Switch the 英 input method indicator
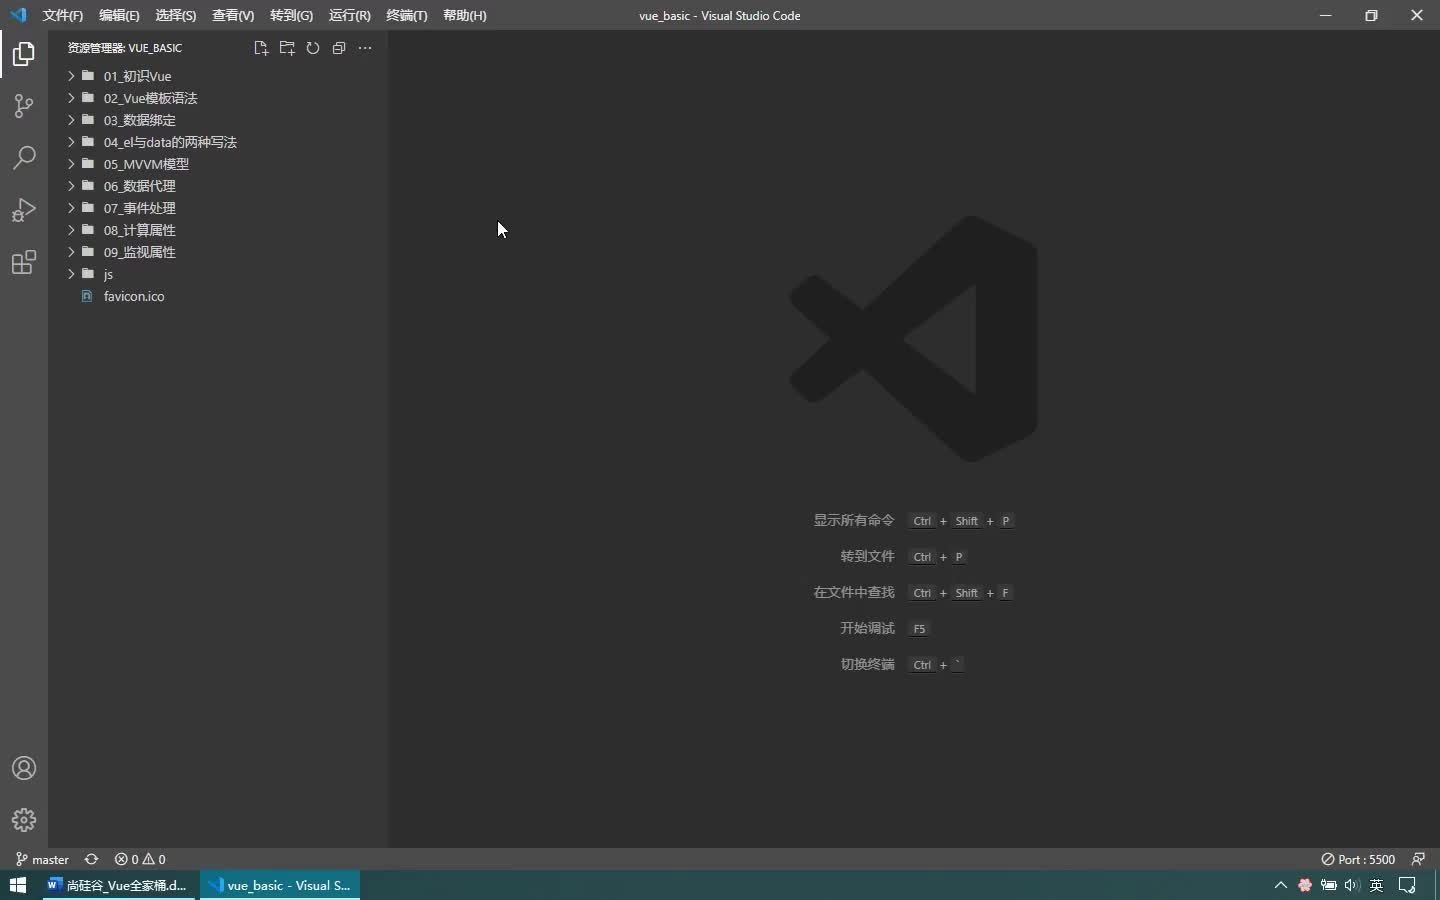The image size is (1440, 900). tap(1377, 885)
